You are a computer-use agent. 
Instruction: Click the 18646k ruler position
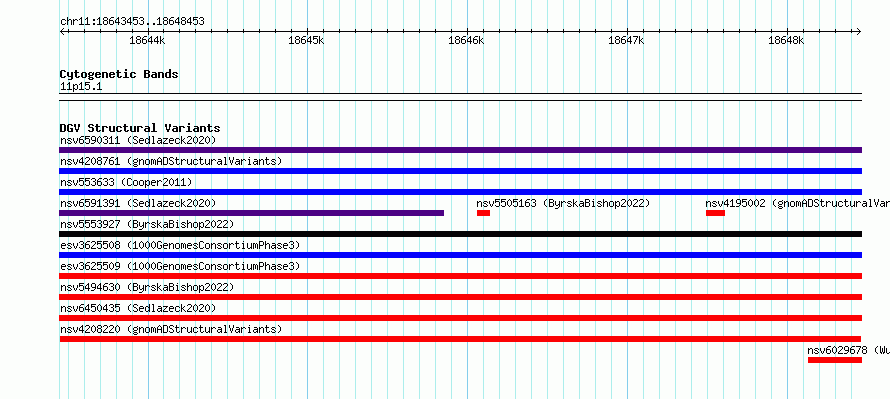click(467, 40)
